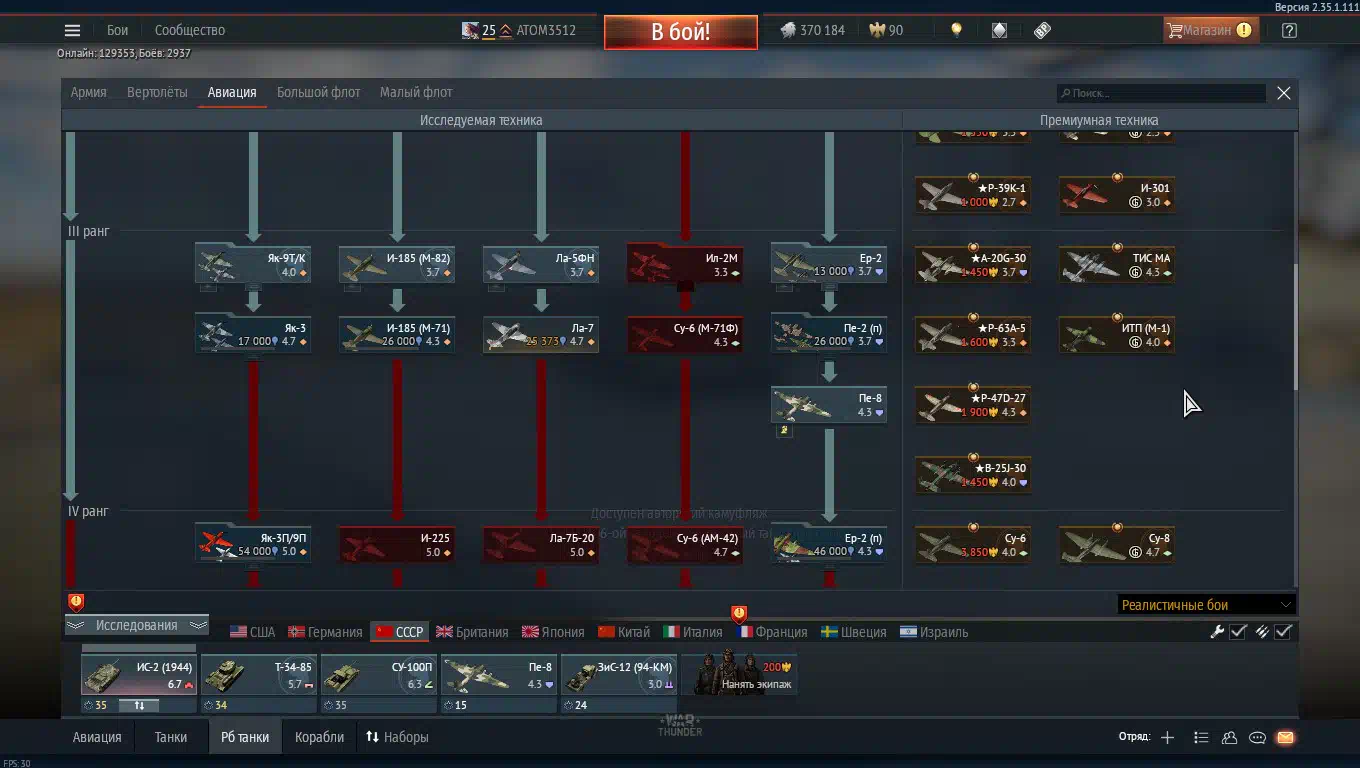This screenshot has height=768, width=1360.
Task: Select the СУ-100П crew slot
Action: pos(379,674)
